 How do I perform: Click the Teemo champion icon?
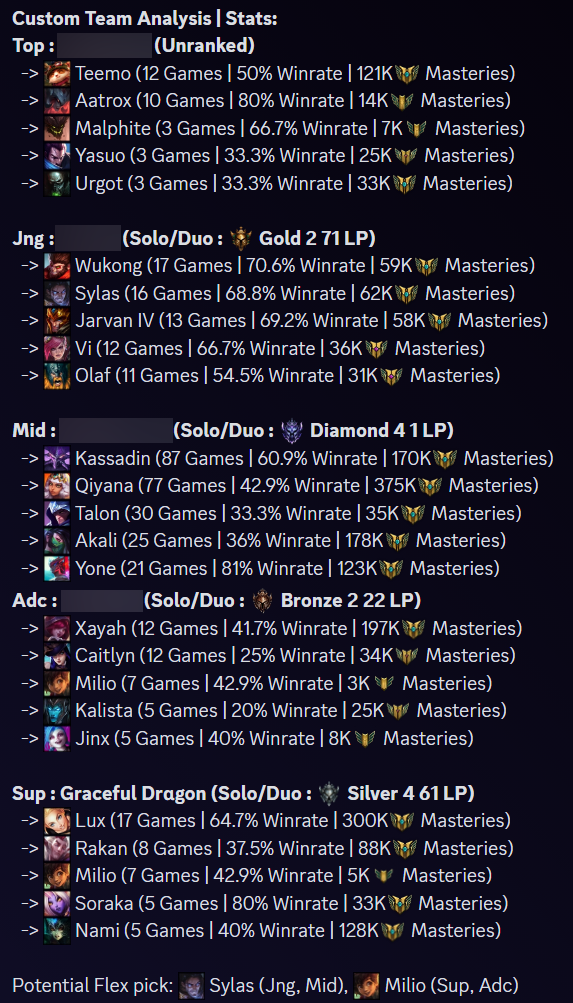(57, 74)
